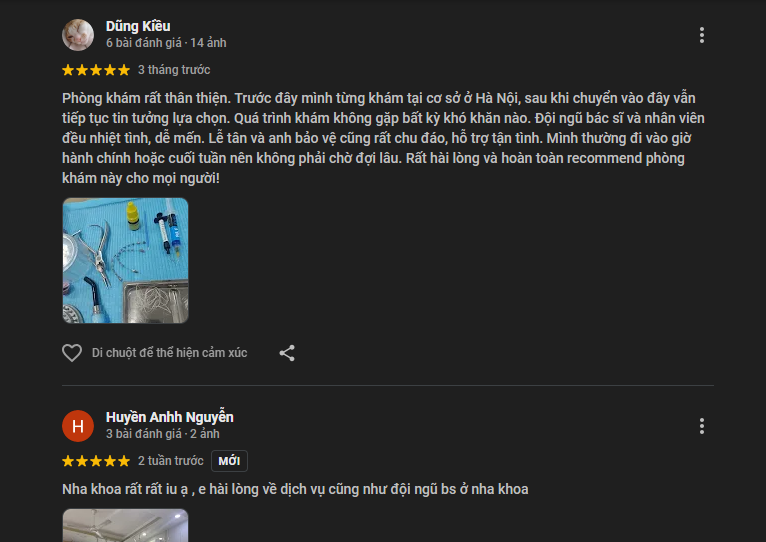Click the 'Di chuột để thể hiện cảm xúc' label

170,353
